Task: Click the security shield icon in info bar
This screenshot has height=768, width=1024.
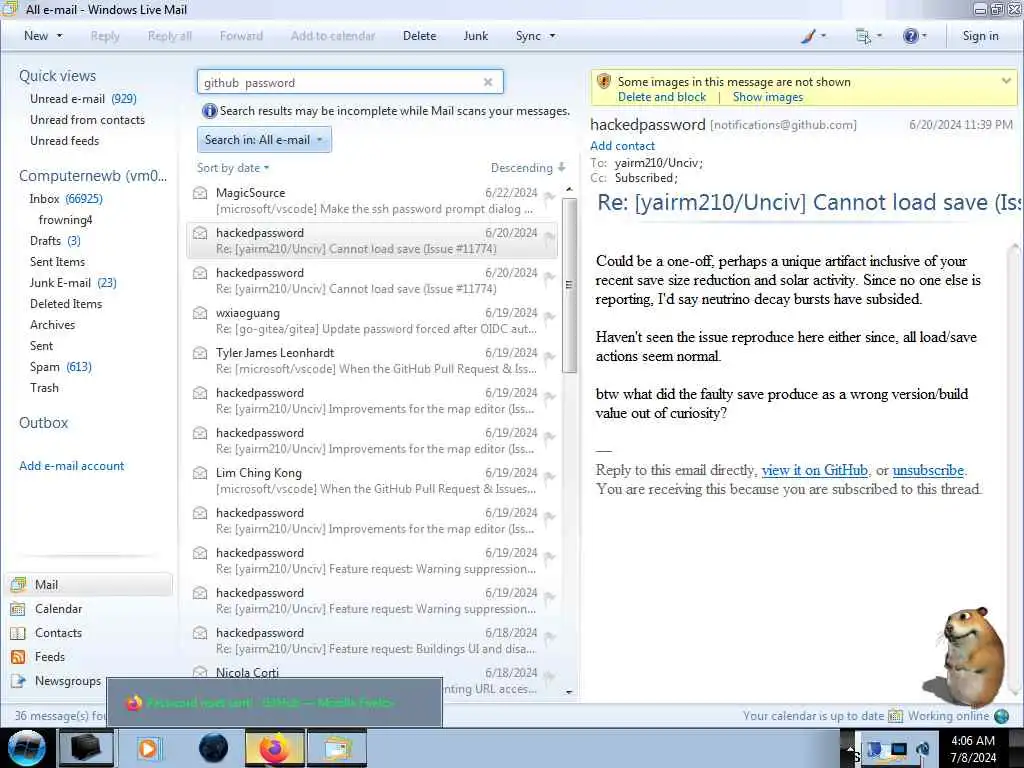Action: pos(604,82)
